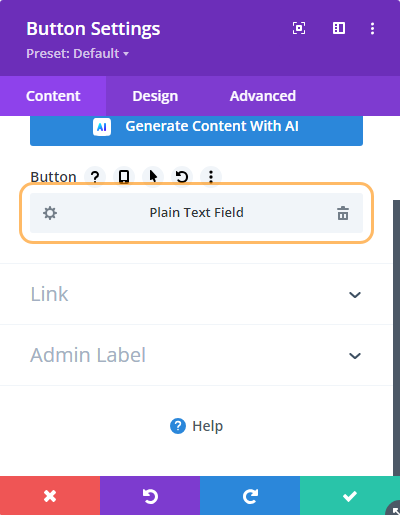Click the responsive phone icon beside Button
This screenshot has height=515, width=400.
pos(124,177)
